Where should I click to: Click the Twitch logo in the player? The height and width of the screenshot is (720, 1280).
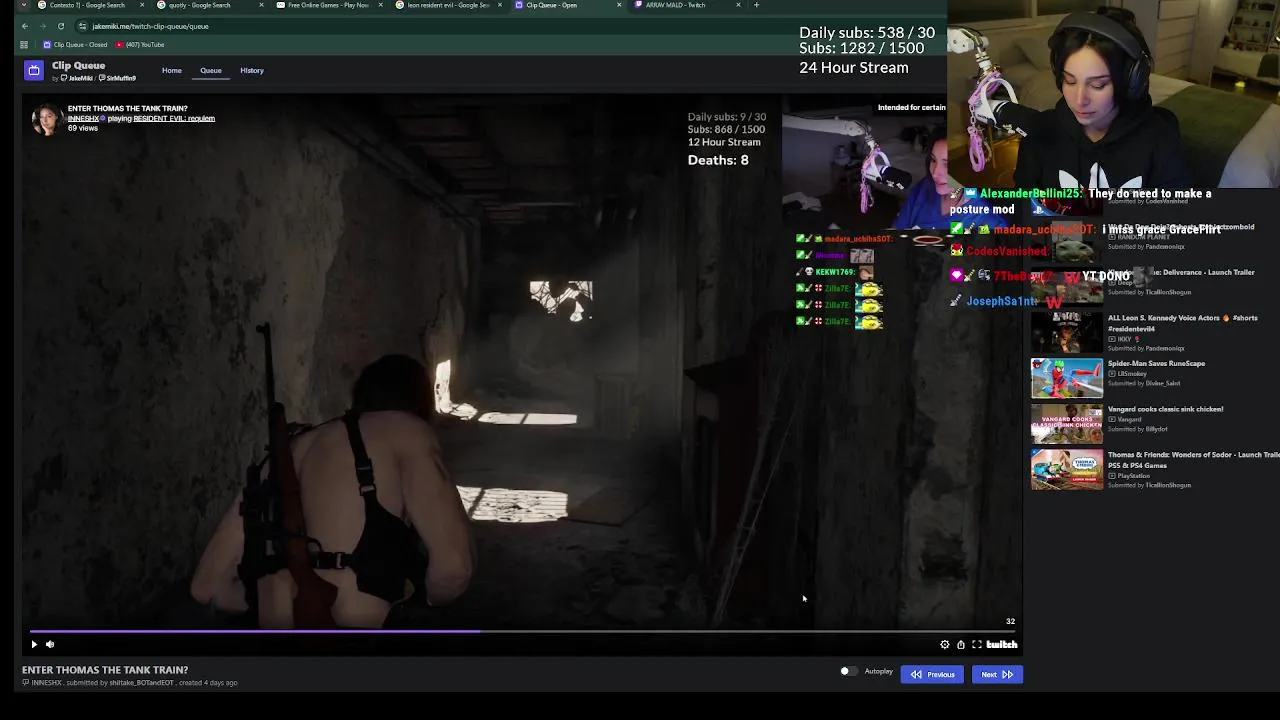[x=1002, y=645]
